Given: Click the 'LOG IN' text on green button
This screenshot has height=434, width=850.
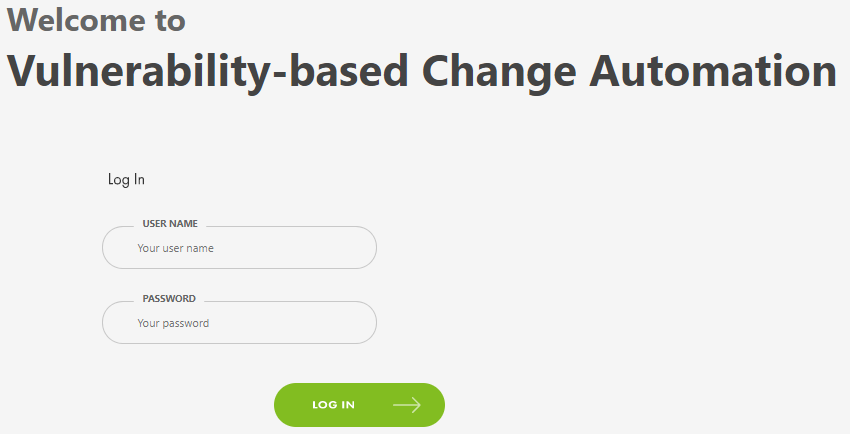Looking at the screenshot, I should point(333,405).
